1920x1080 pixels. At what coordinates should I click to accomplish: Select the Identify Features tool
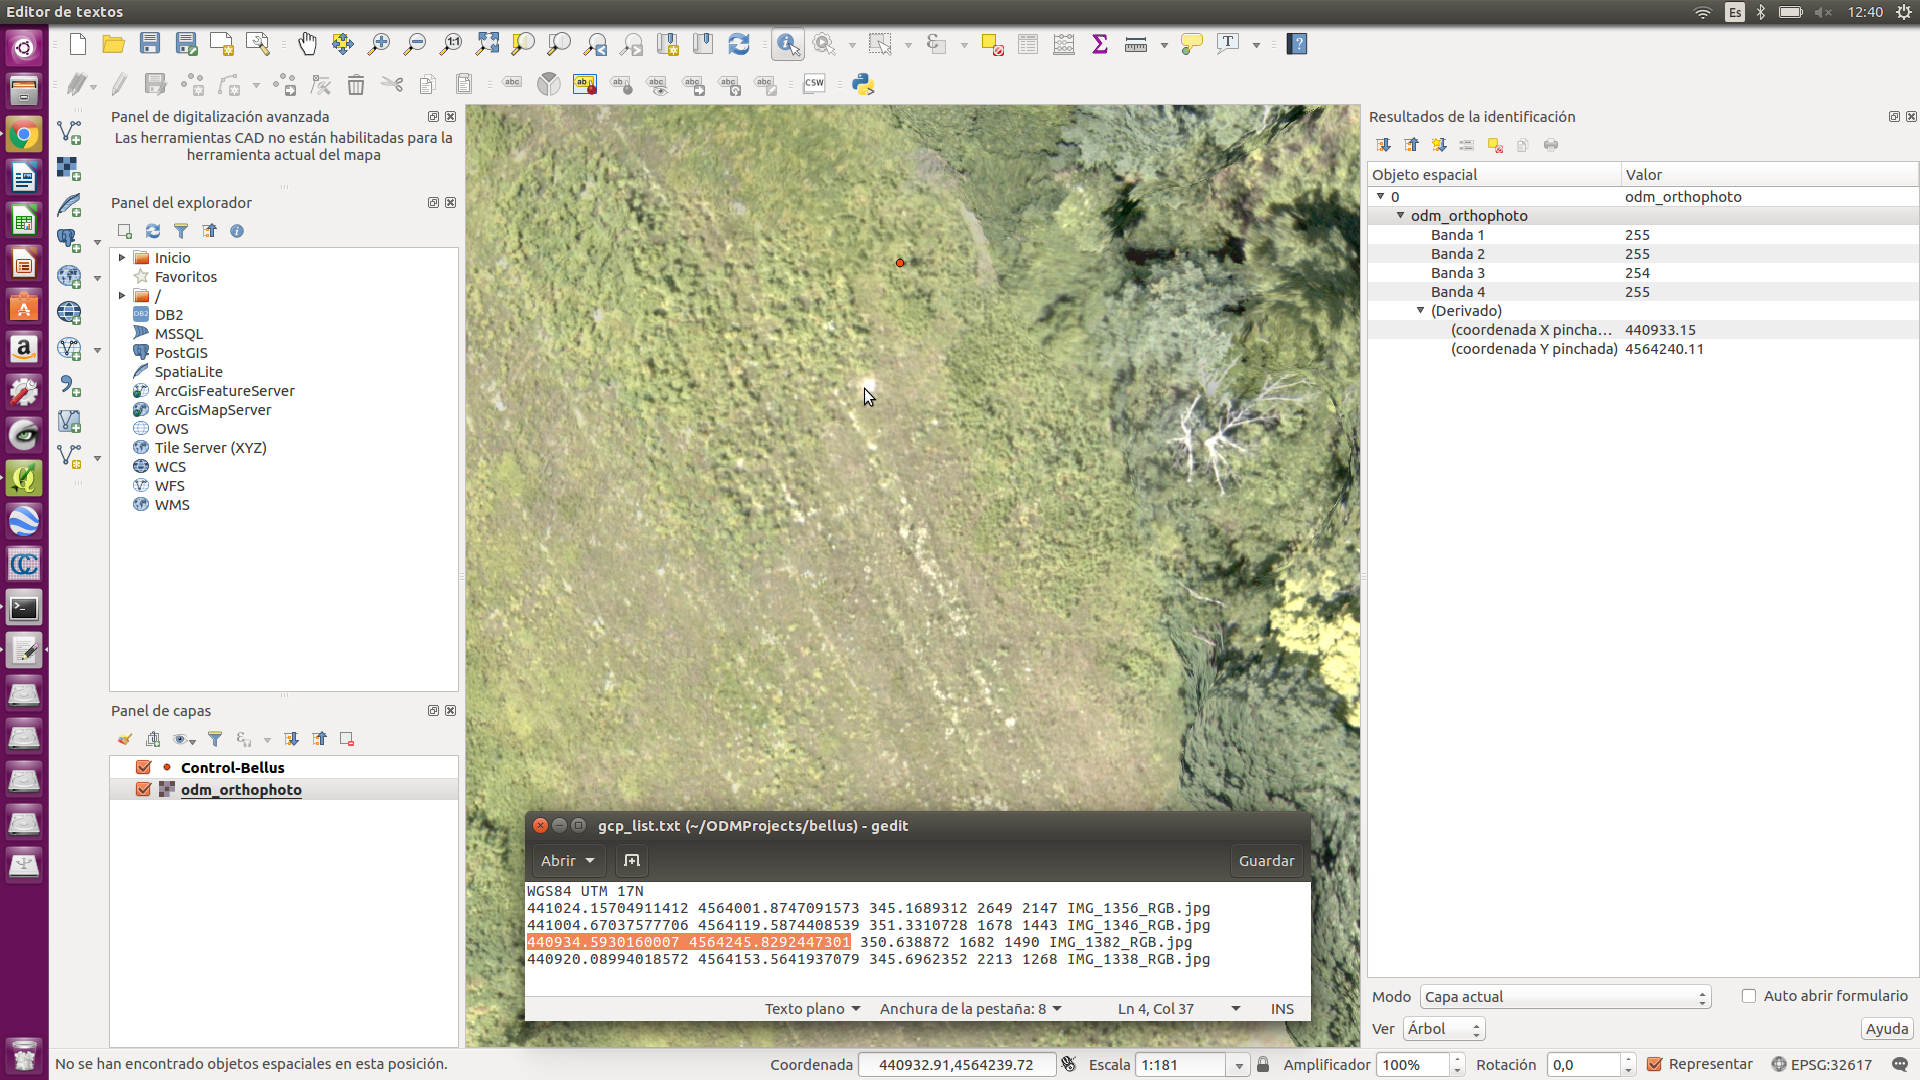click(789, 44)
